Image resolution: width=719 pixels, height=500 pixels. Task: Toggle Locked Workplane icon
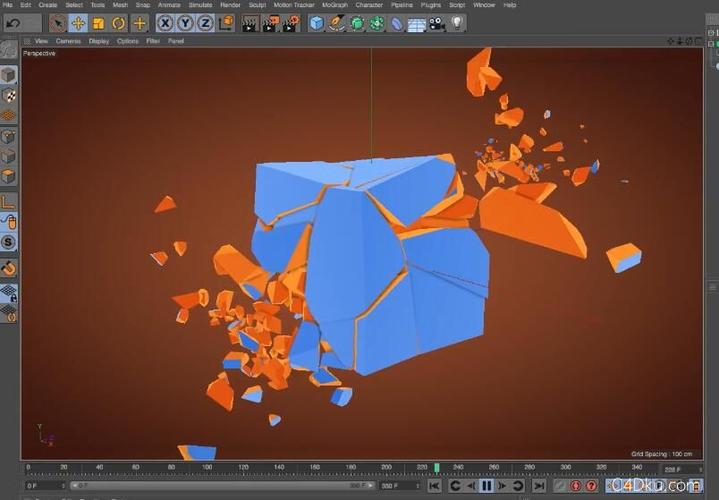tap(9, 294)
